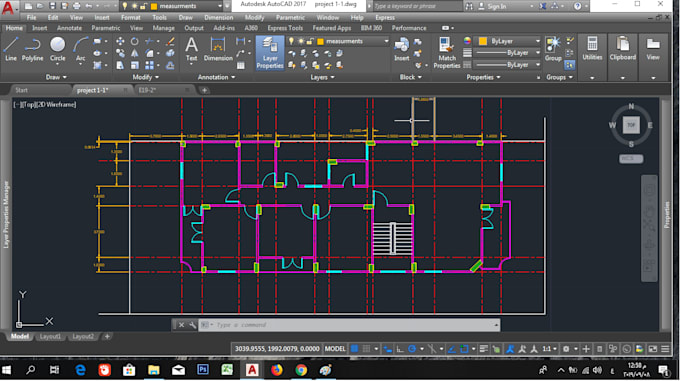
Task: Switch to the E19-2 drawing tab
Action: coord(147,90)
